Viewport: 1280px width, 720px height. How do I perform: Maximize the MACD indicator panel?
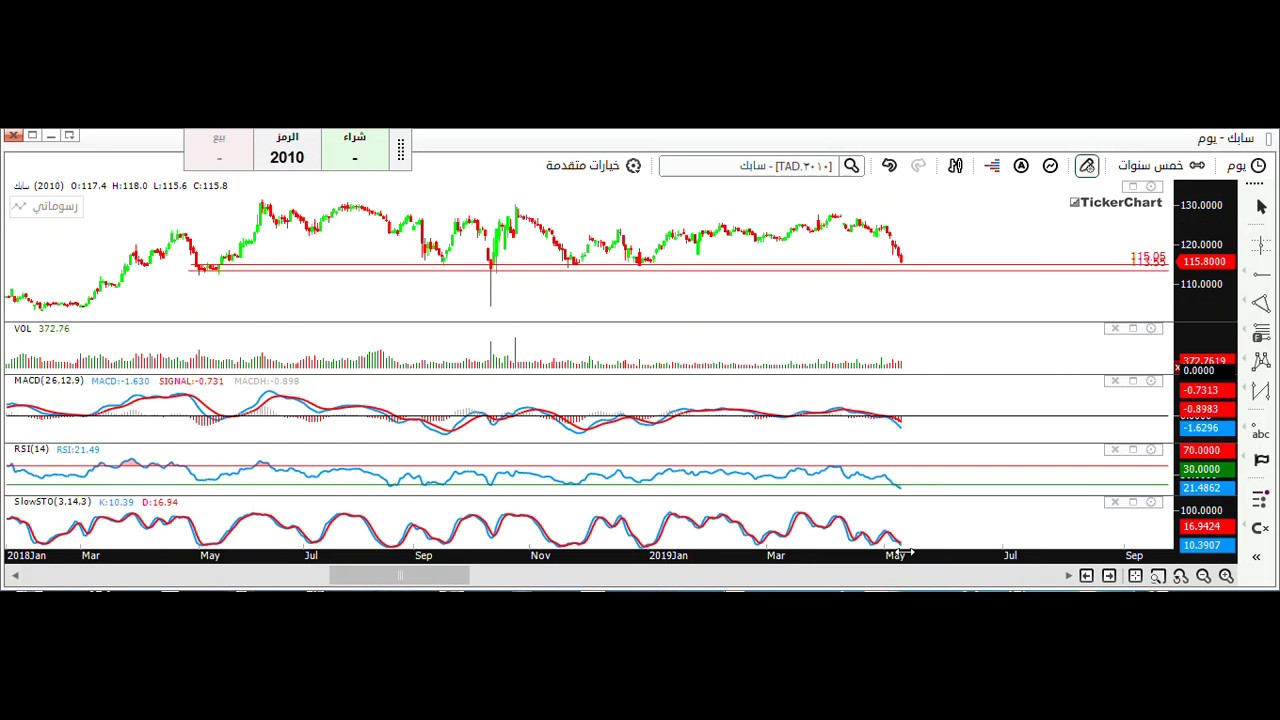tap(1133, 381)
